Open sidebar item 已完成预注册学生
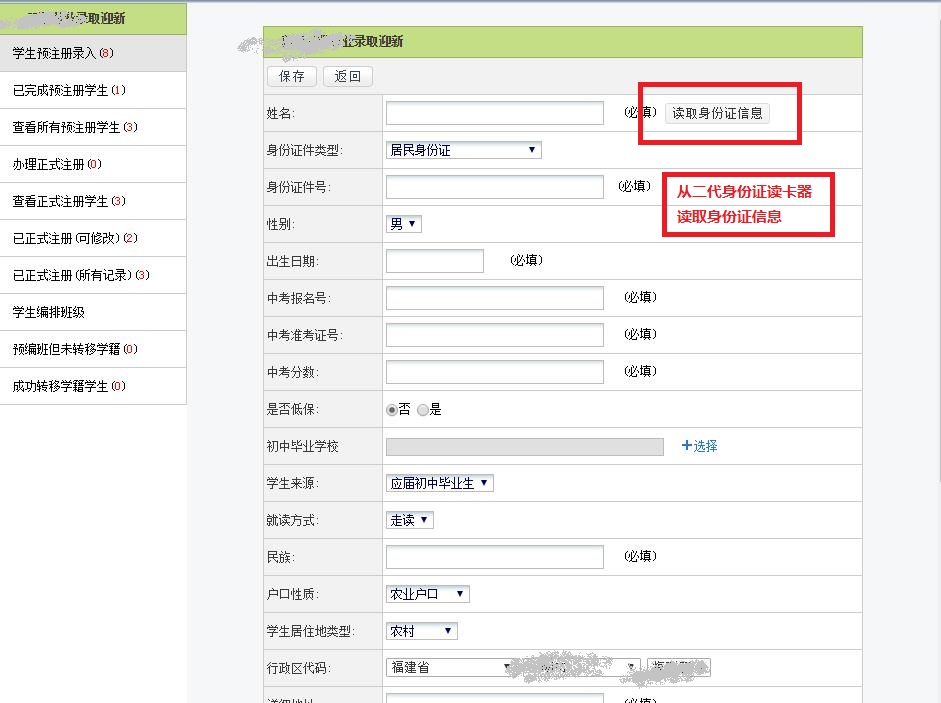The height and width of the screenshot is (703, 941). coord(93,91)
